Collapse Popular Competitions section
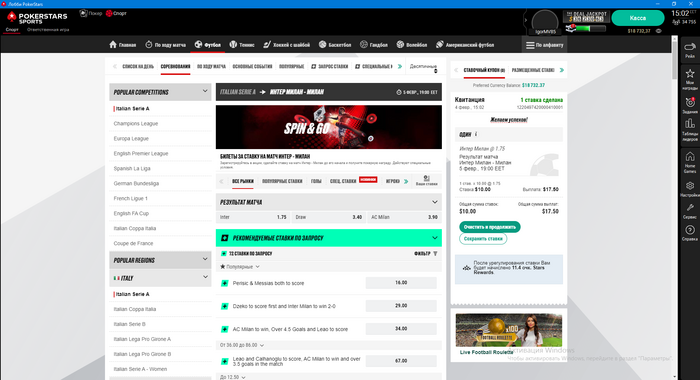The width and height of the screenshot is (700, 380). [205, 91]
